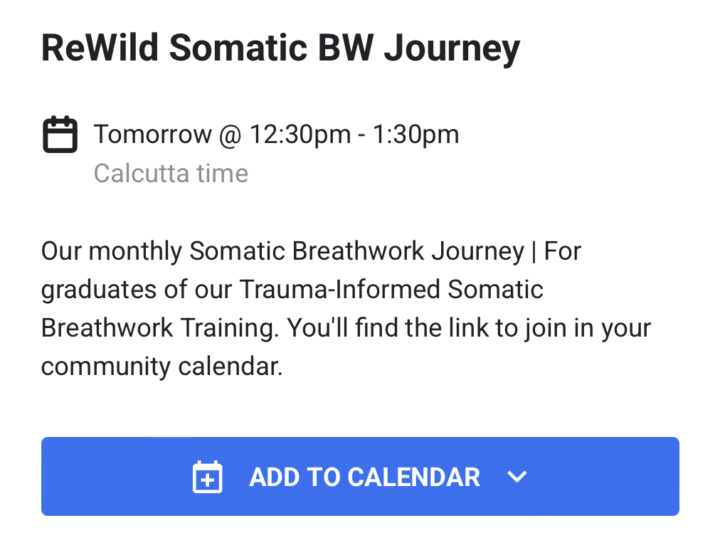Click the community calendar text in the description
The height and width of the screenshot is (538, 720).
162,367
